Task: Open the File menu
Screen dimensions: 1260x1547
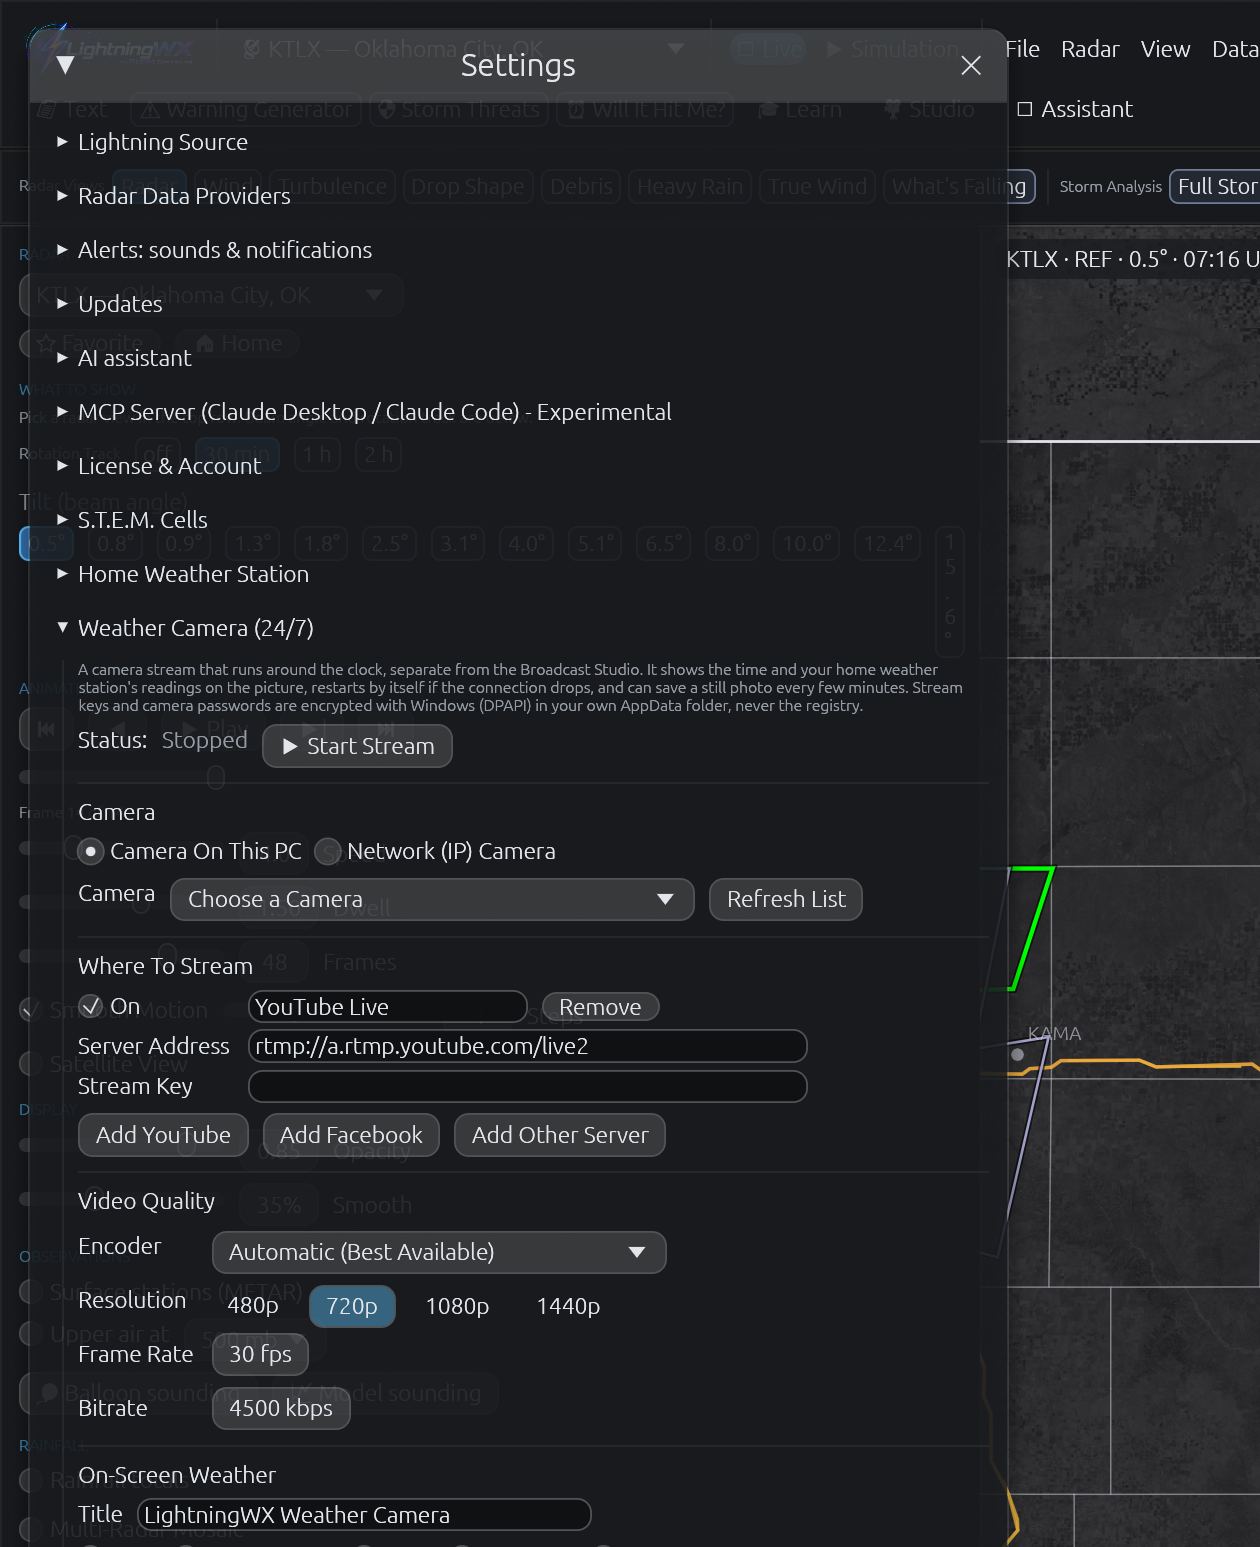Action: click(1023, 49)
